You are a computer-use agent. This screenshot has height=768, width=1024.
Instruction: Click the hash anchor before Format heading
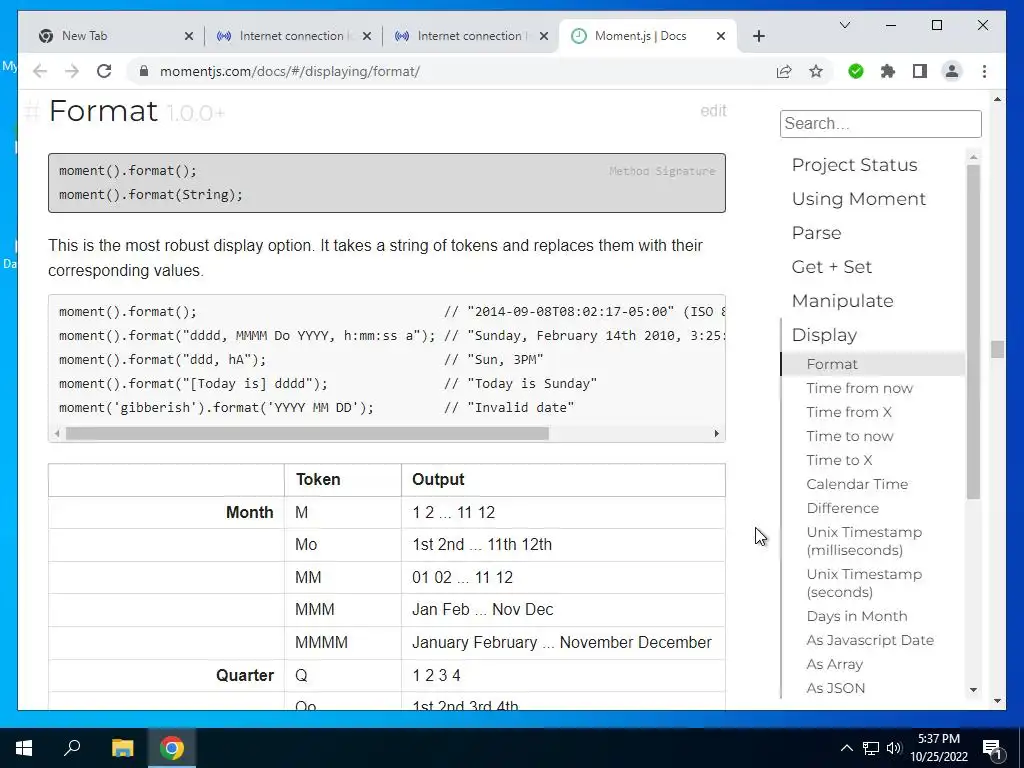coord(32,112)
